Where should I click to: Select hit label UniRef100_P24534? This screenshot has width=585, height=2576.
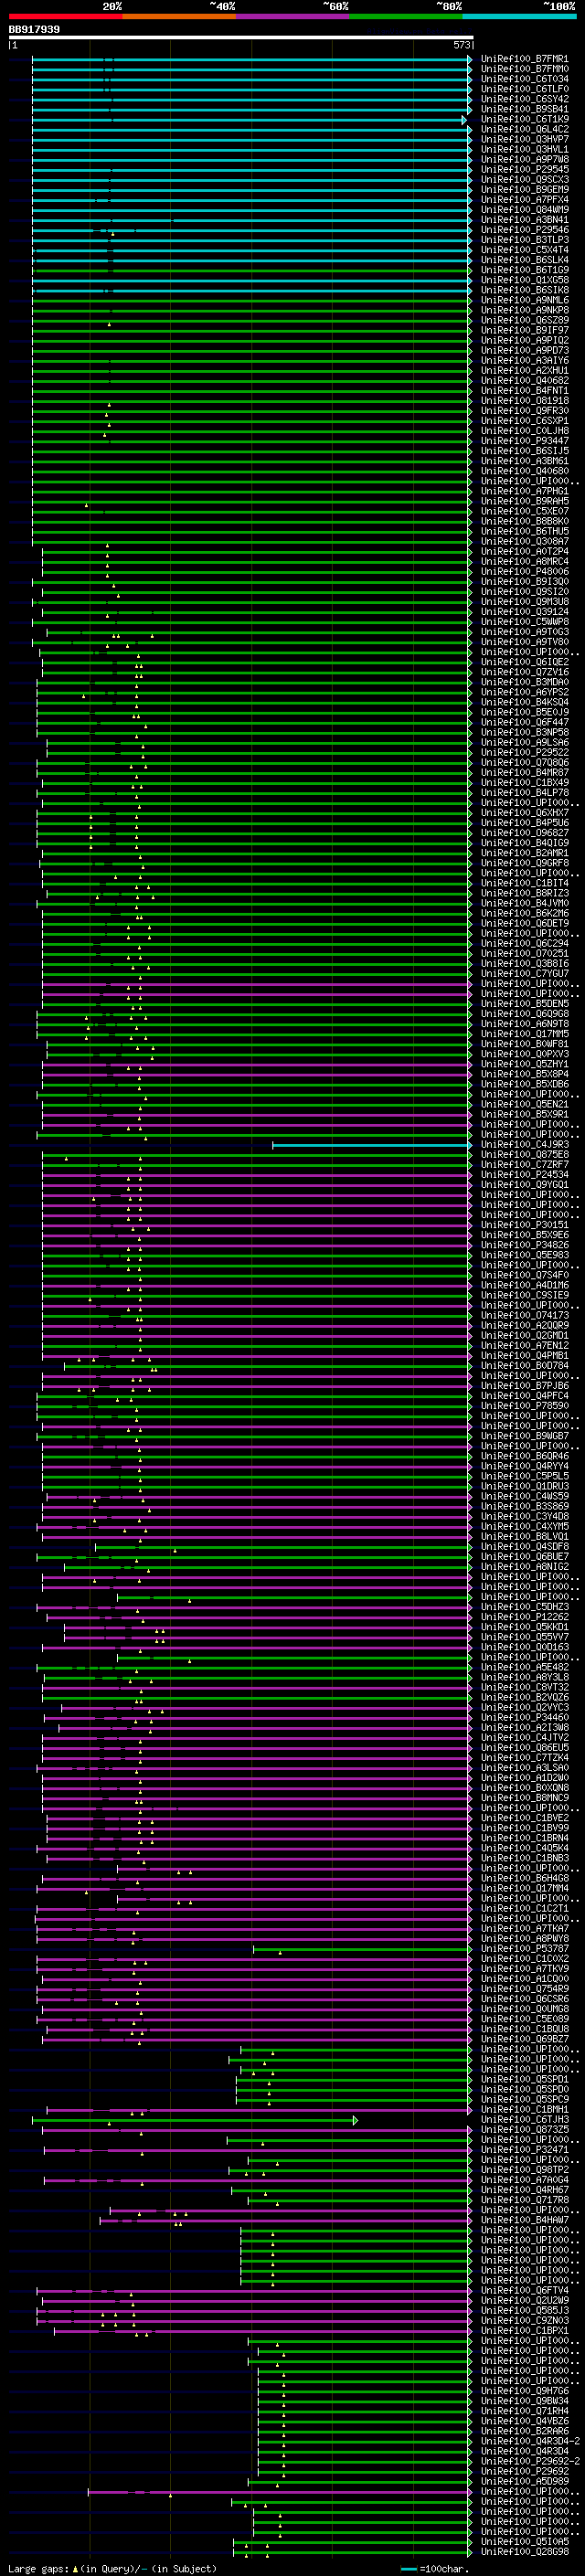click(x=525, y=1175)
